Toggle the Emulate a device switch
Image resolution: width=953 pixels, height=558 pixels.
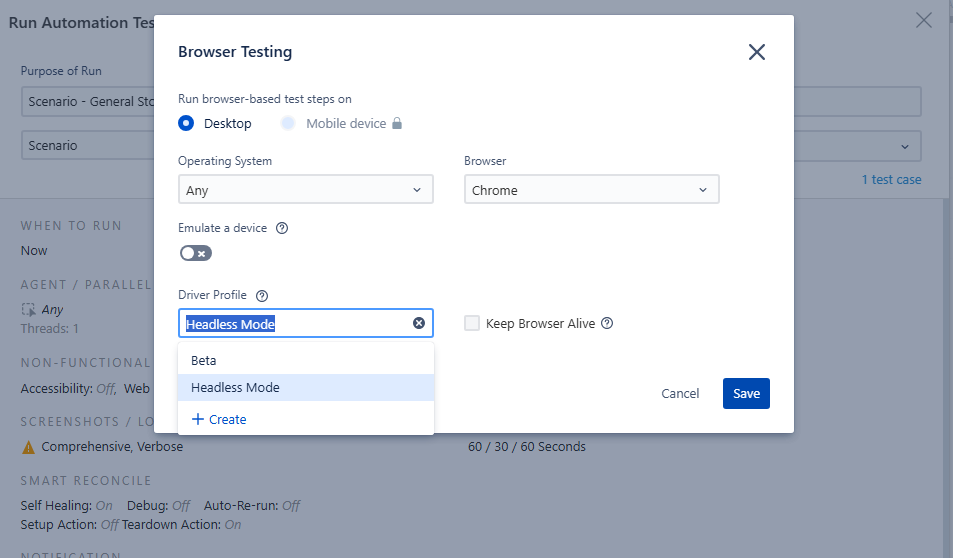pos(195,254)
